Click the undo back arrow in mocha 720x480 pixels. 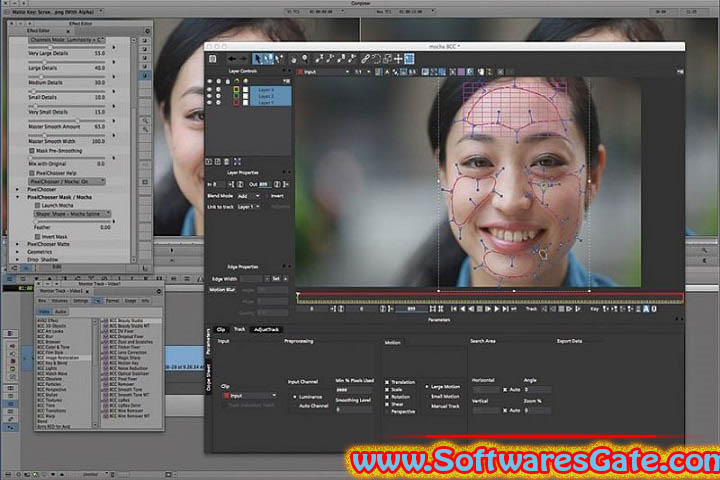tap(232, 59)
